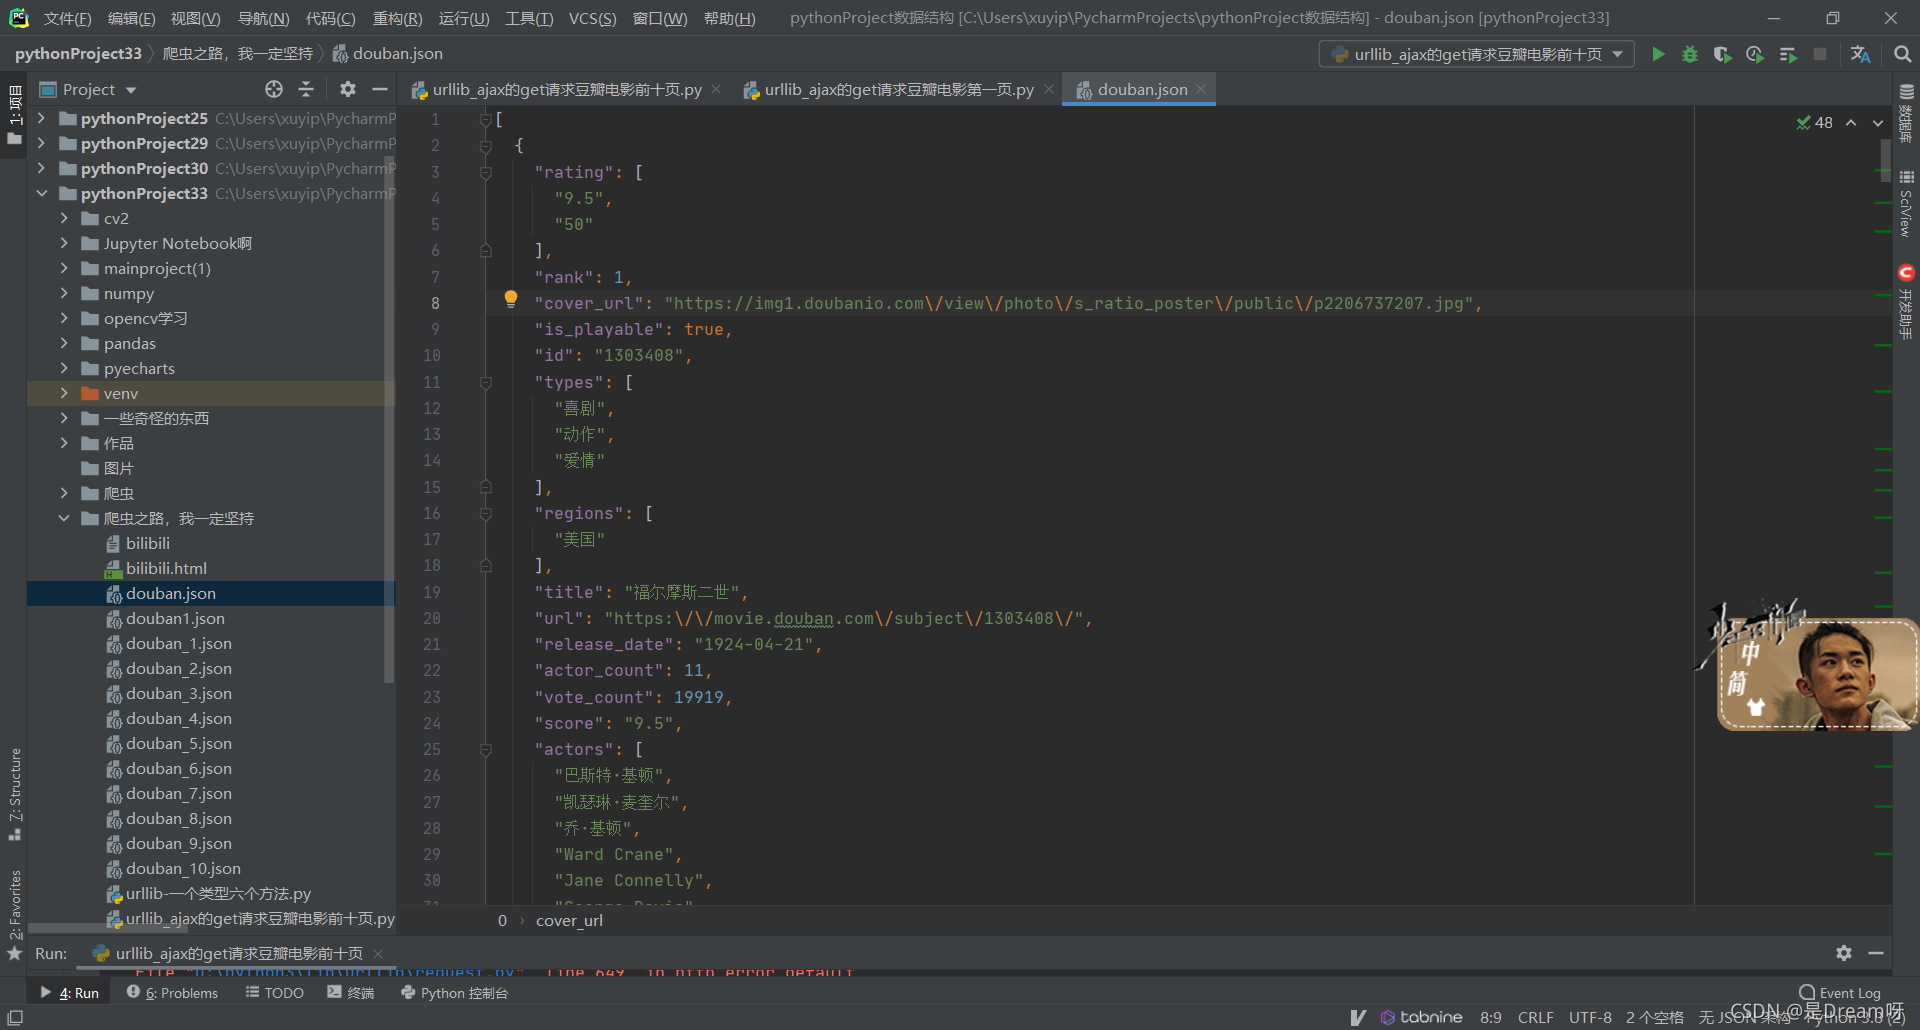Hide the Run tool window

point(1876,953)
